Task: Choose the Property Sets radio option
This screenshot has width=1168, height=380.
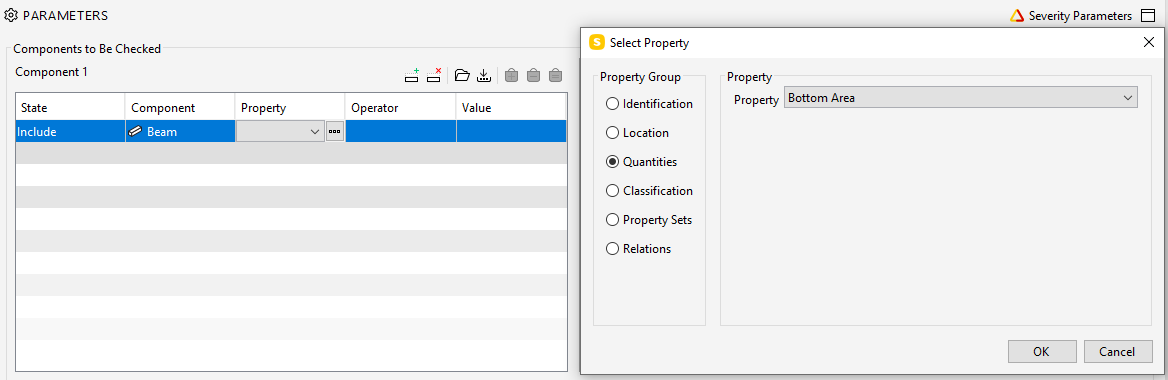Action: (612, 220)
